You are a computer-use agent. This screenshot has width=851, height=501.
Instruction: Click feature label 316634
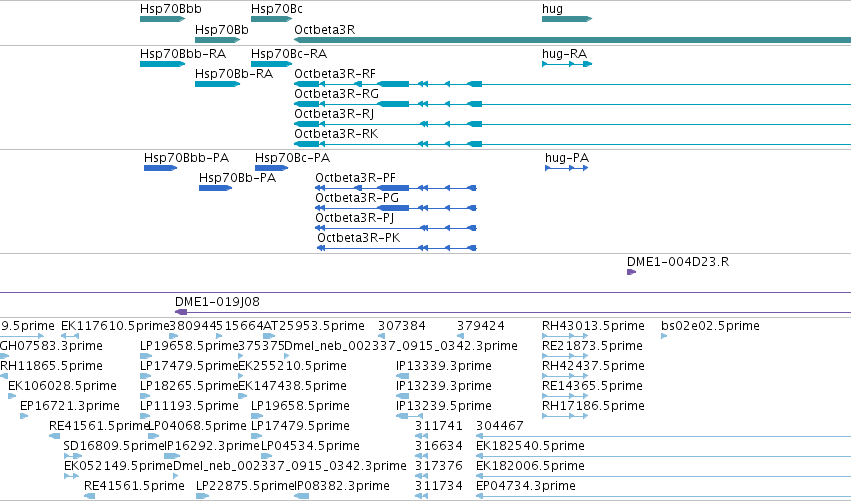tap(439, 446)
